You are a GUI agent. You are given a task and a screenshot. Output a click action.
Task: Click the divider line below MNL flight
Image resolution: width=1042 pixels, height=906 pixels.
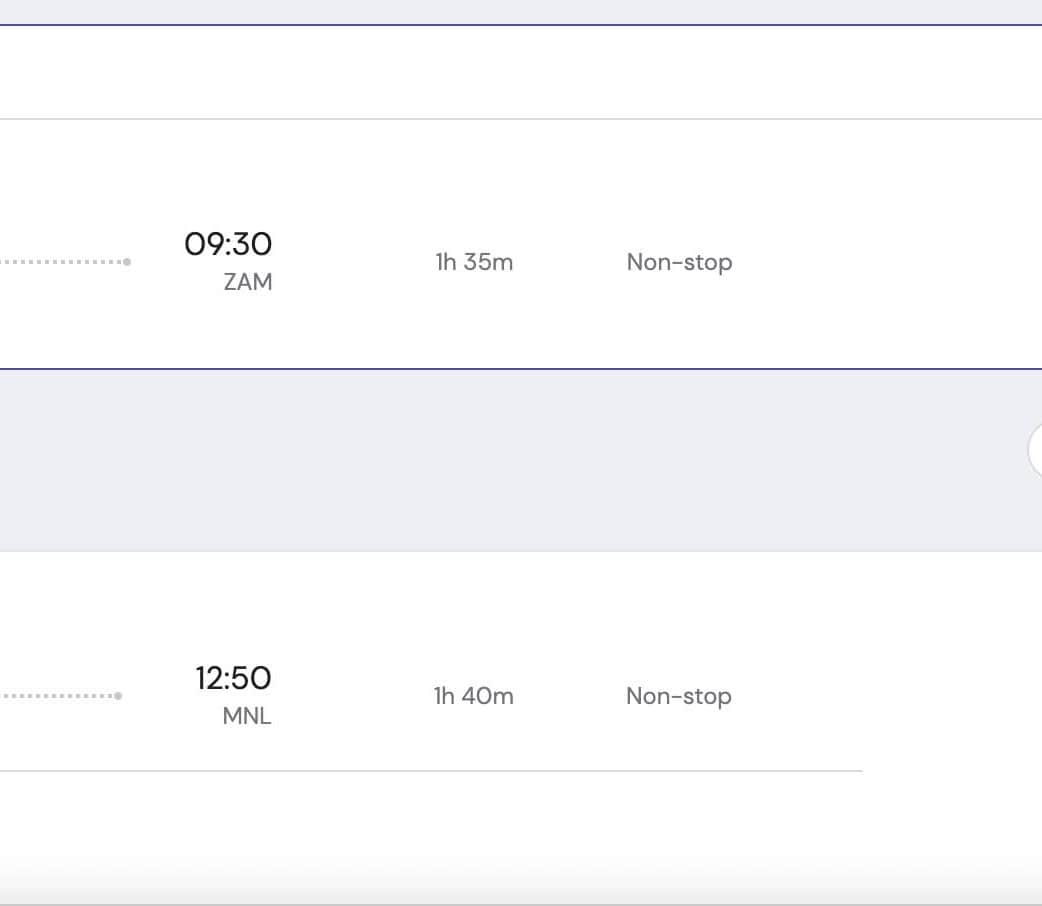tap(500, 771)
